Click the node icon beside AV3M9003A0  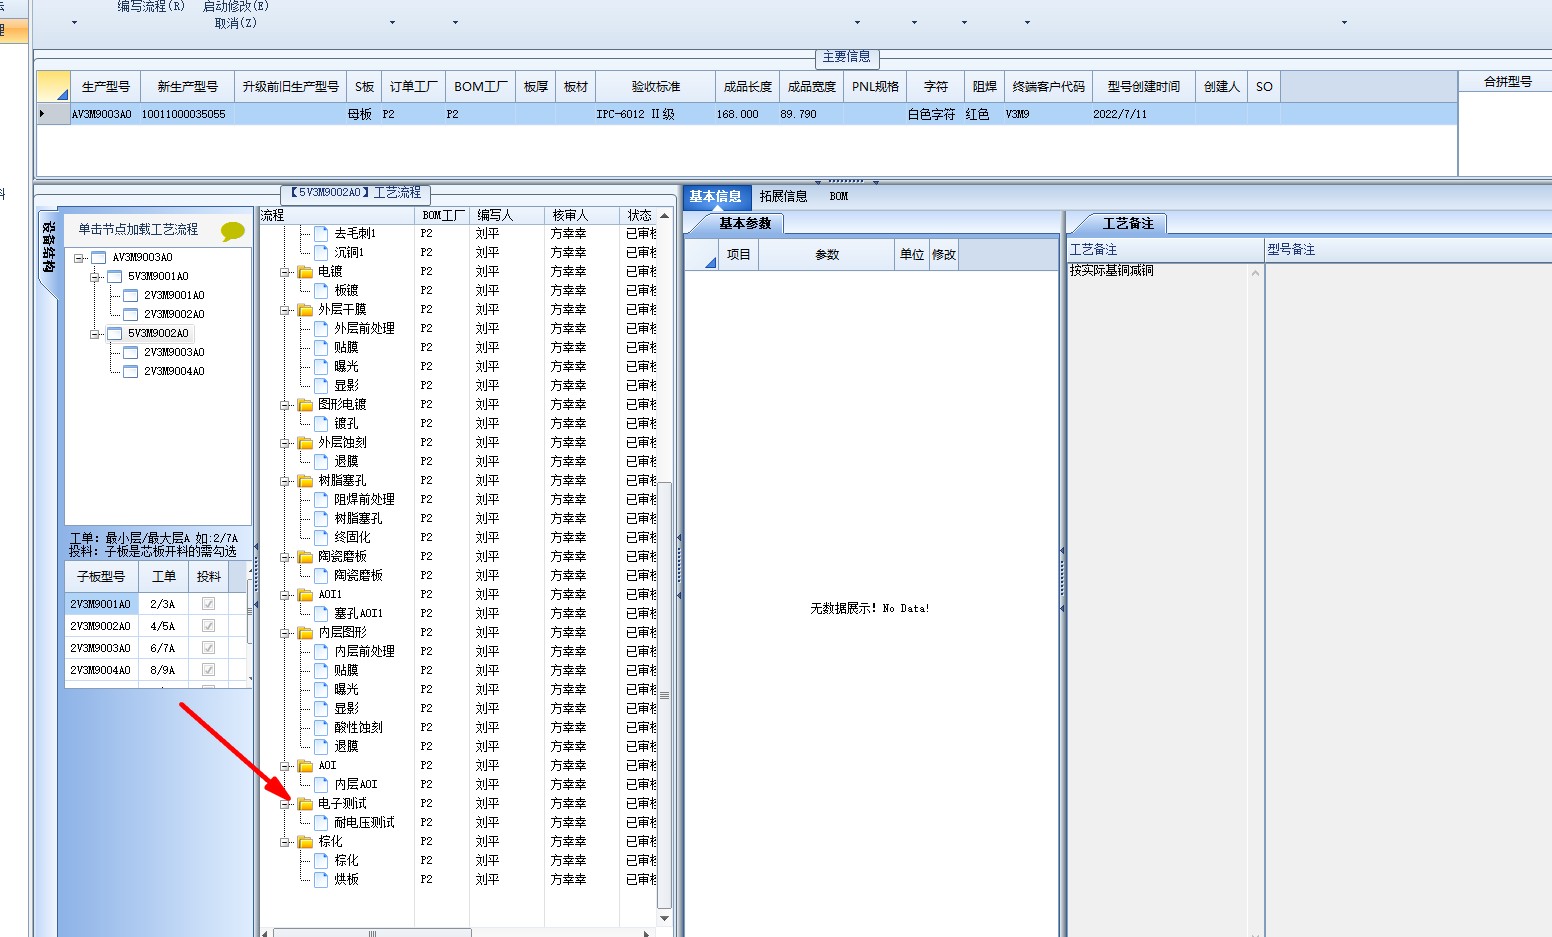click(98, 258)
